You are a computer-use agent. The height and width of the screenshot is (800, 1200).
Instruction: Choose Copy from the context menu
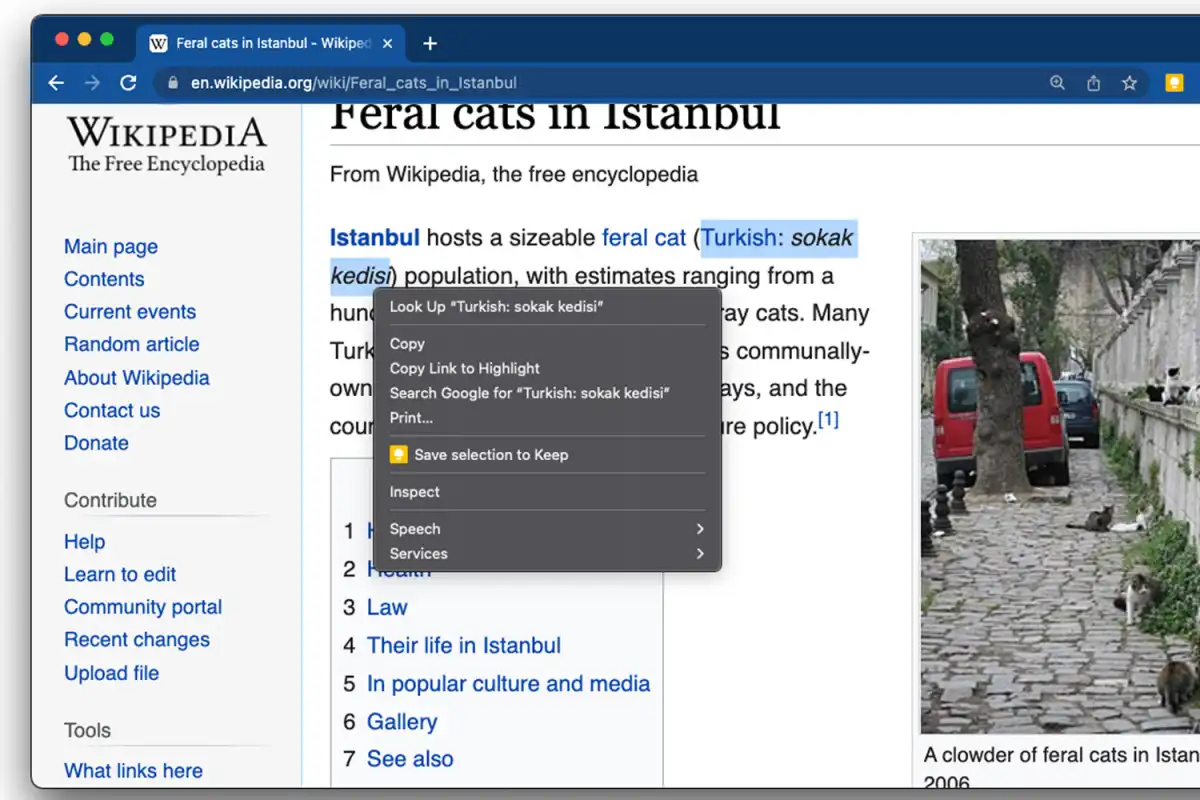(408, 344)
